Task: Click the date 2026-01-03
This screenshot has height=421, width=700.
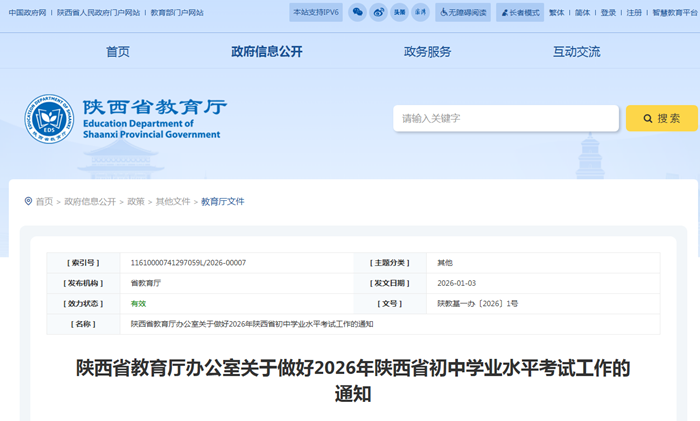Action: 456,283
